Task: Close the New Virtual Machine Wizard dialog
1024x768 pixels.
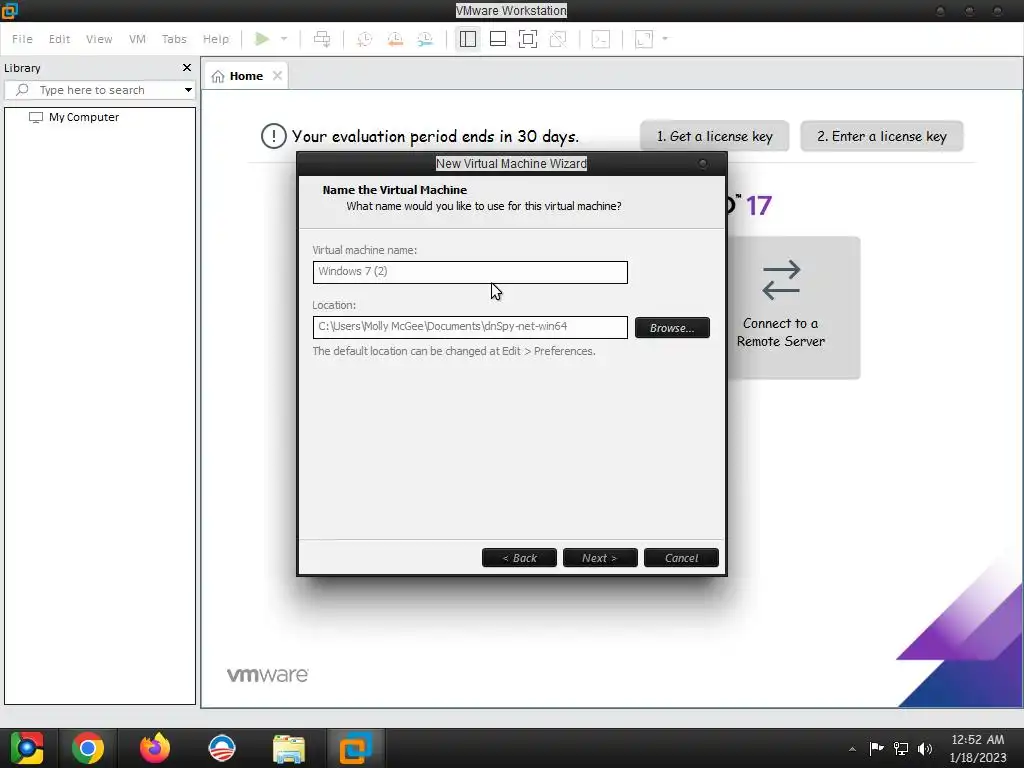Action: point(703,163)
